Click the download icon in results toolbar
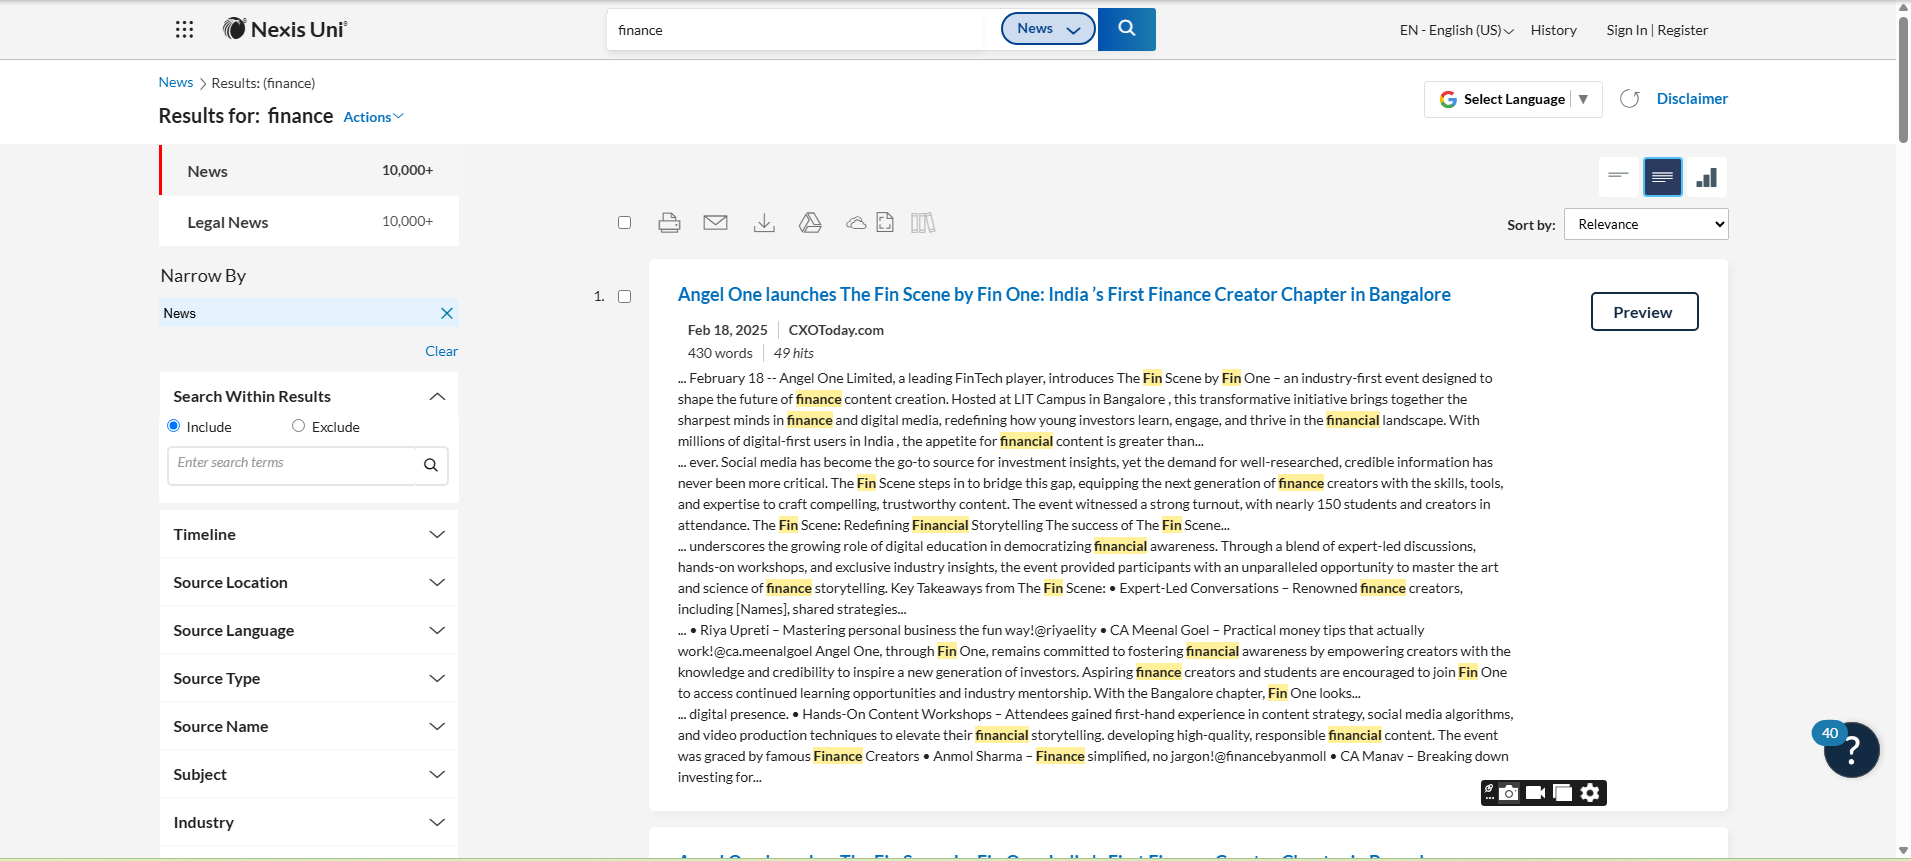The width and height of the screenshot is (1911, 861). tap(764, 223)
